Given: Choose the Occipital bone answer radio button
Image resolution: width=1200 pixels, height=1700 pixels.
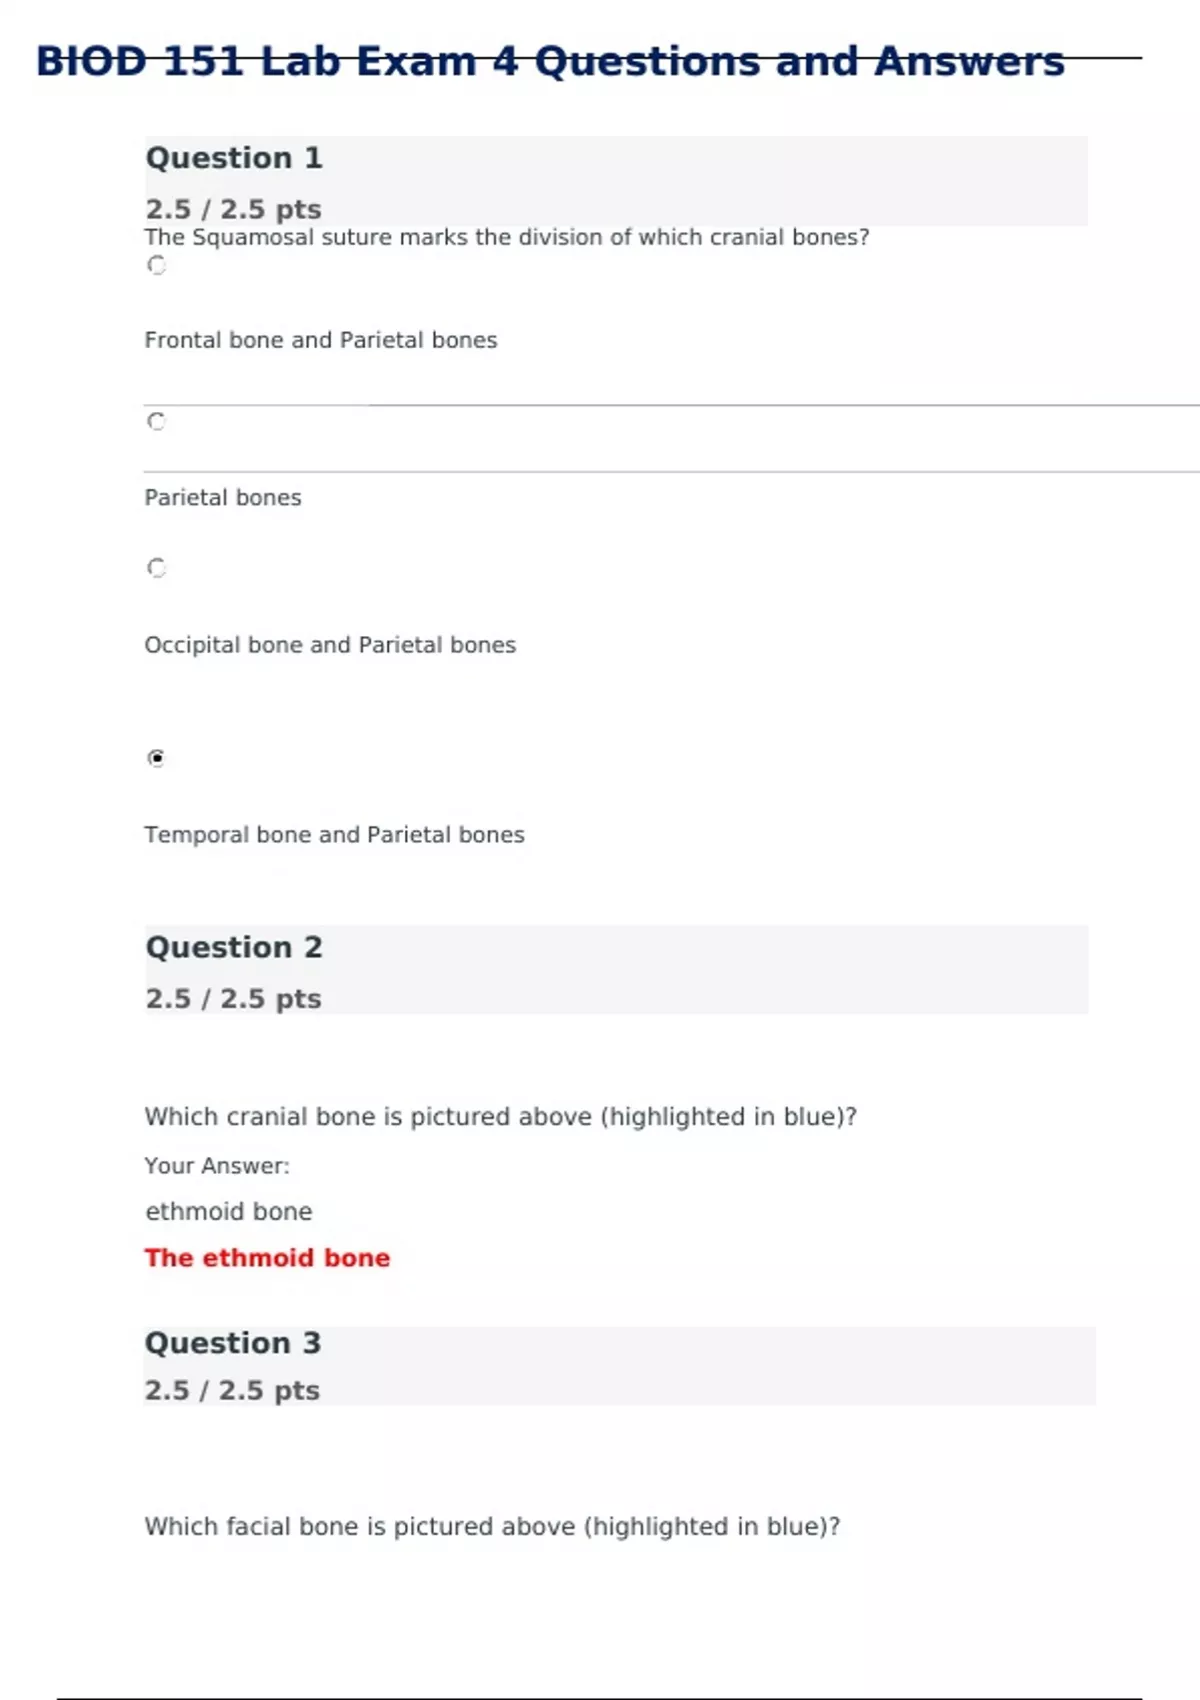Looking at the screenshot, I should pos(157,568).
